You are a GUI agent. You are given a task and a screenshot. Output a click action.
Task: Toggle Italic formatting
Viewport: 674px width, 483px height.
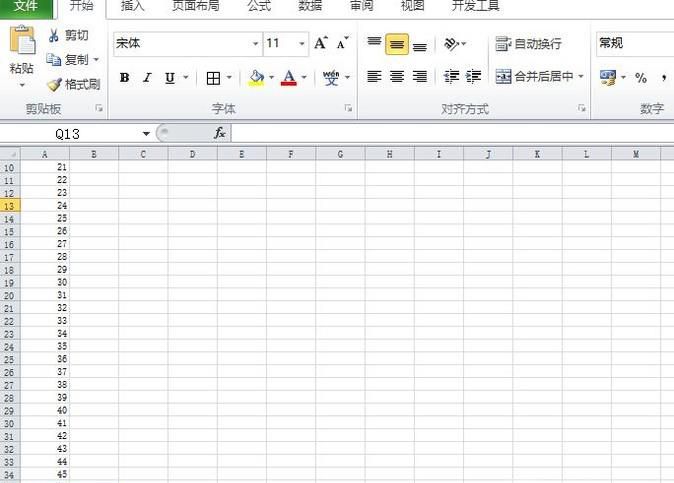(x=147, y=78)
